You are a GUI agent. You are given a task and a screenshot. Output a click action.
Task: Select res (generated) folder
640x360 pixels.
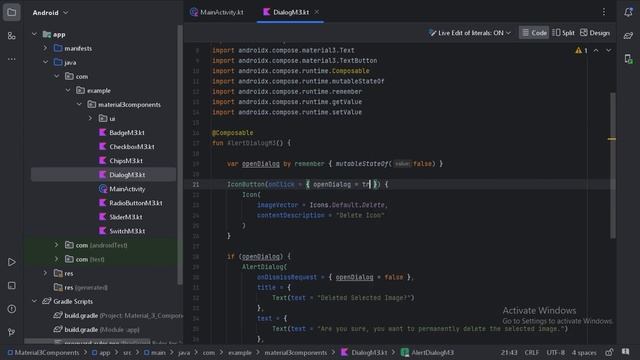click(x=81, y=287)
